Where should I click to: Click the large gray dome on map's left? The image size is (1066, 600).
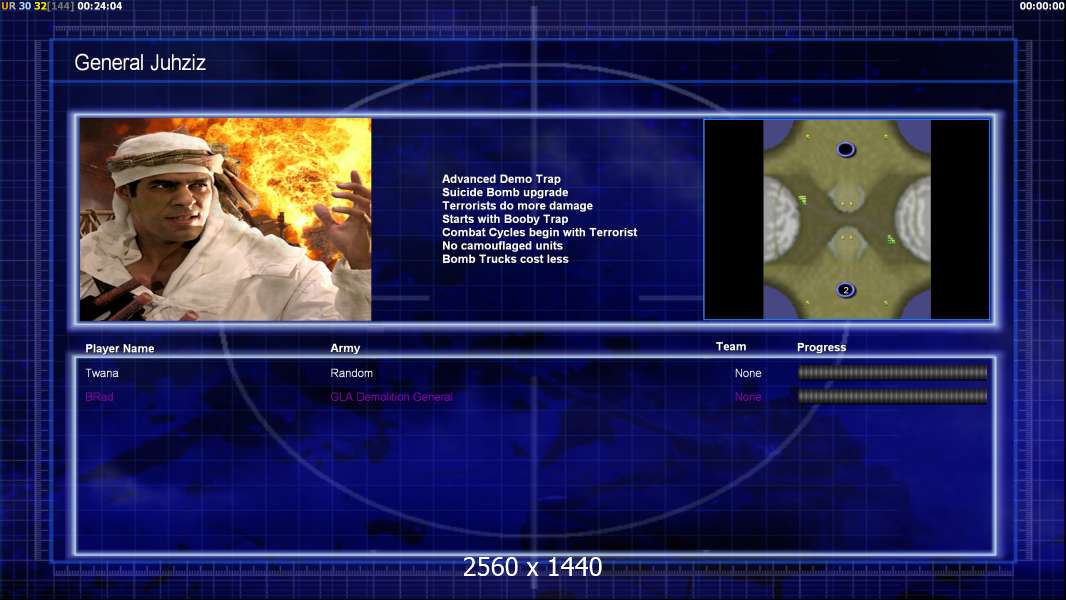(x=782, y=220)
